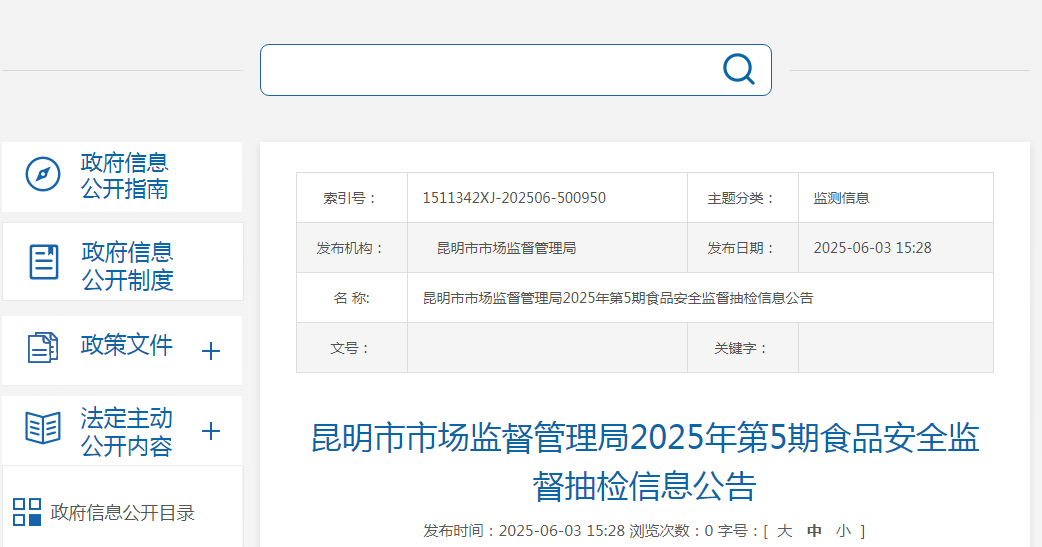Click the 名称 row title text
Viewport: 1042px width, 547px height.
click(x=618, y=298)
